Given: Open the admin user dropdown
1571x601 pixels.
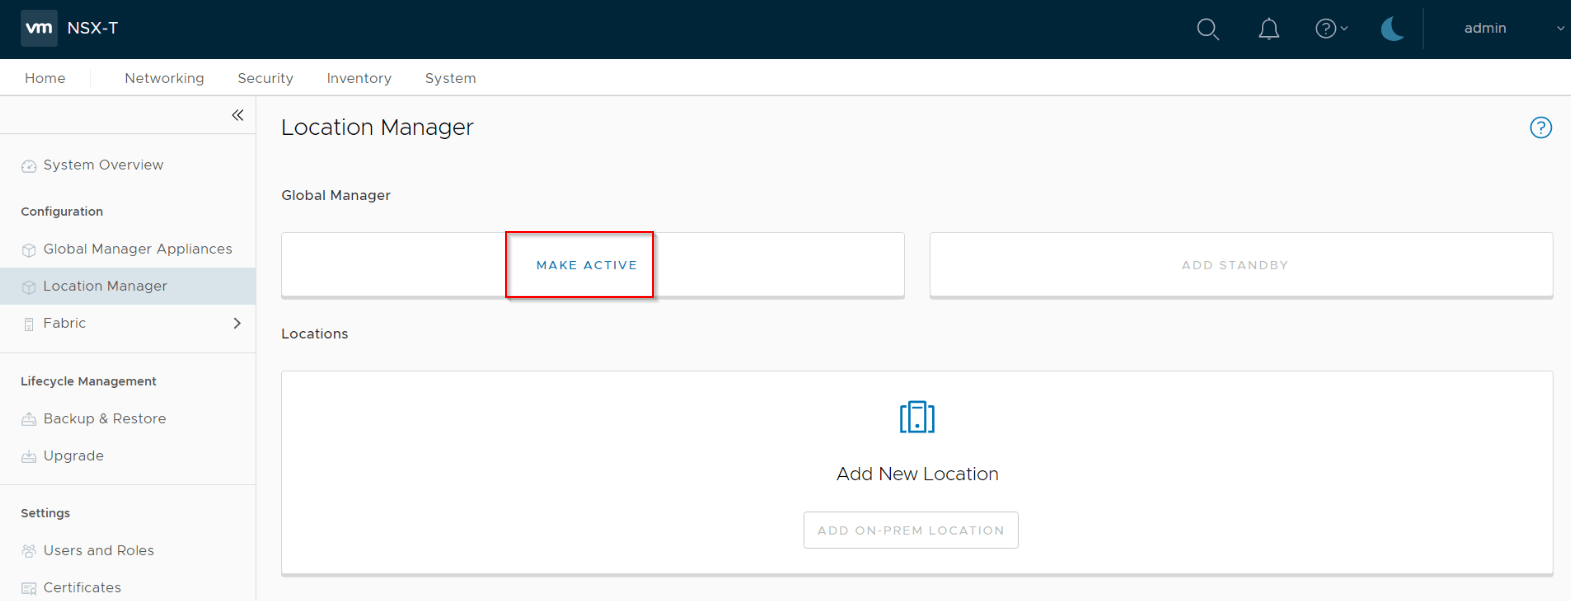Looking at the screenshot, I should tap(1514, 28).
